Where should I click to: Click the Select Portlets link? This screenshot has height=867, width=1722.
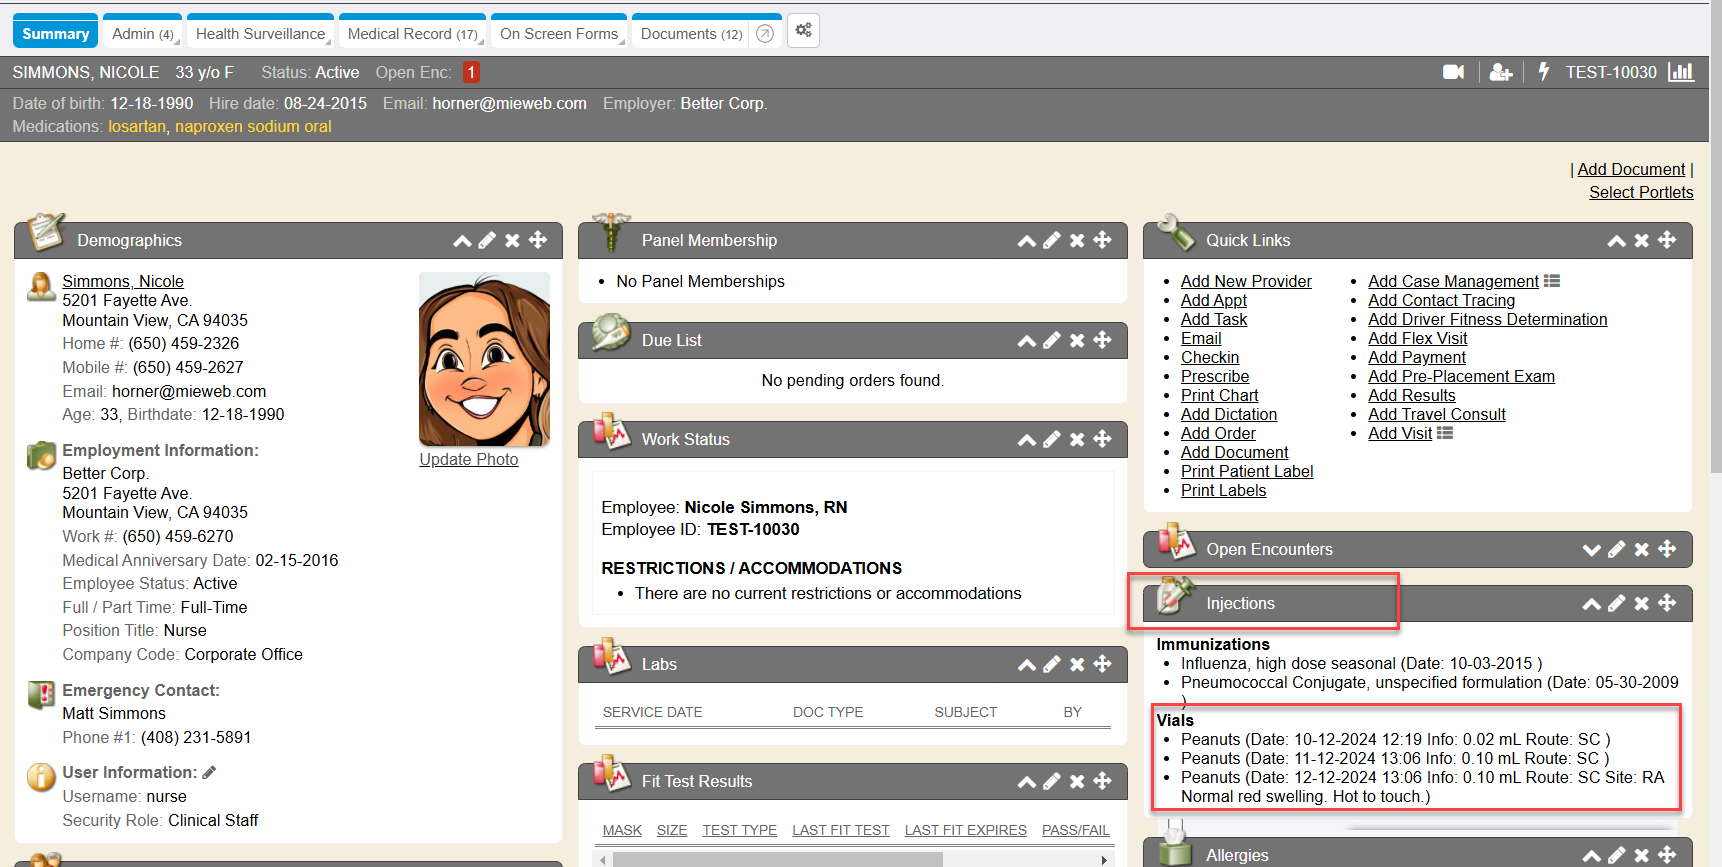1640,192
